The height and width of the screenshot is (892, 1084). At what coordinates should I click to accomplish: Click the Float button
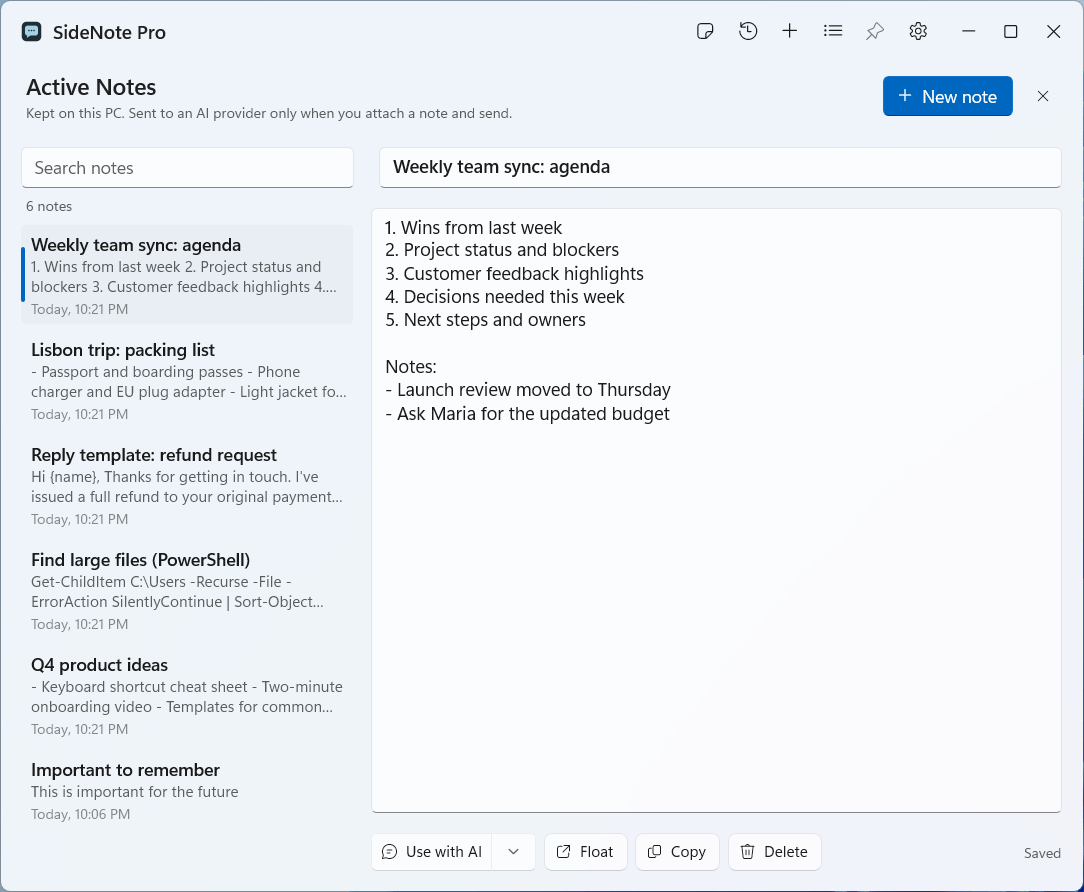click(586, 852)
